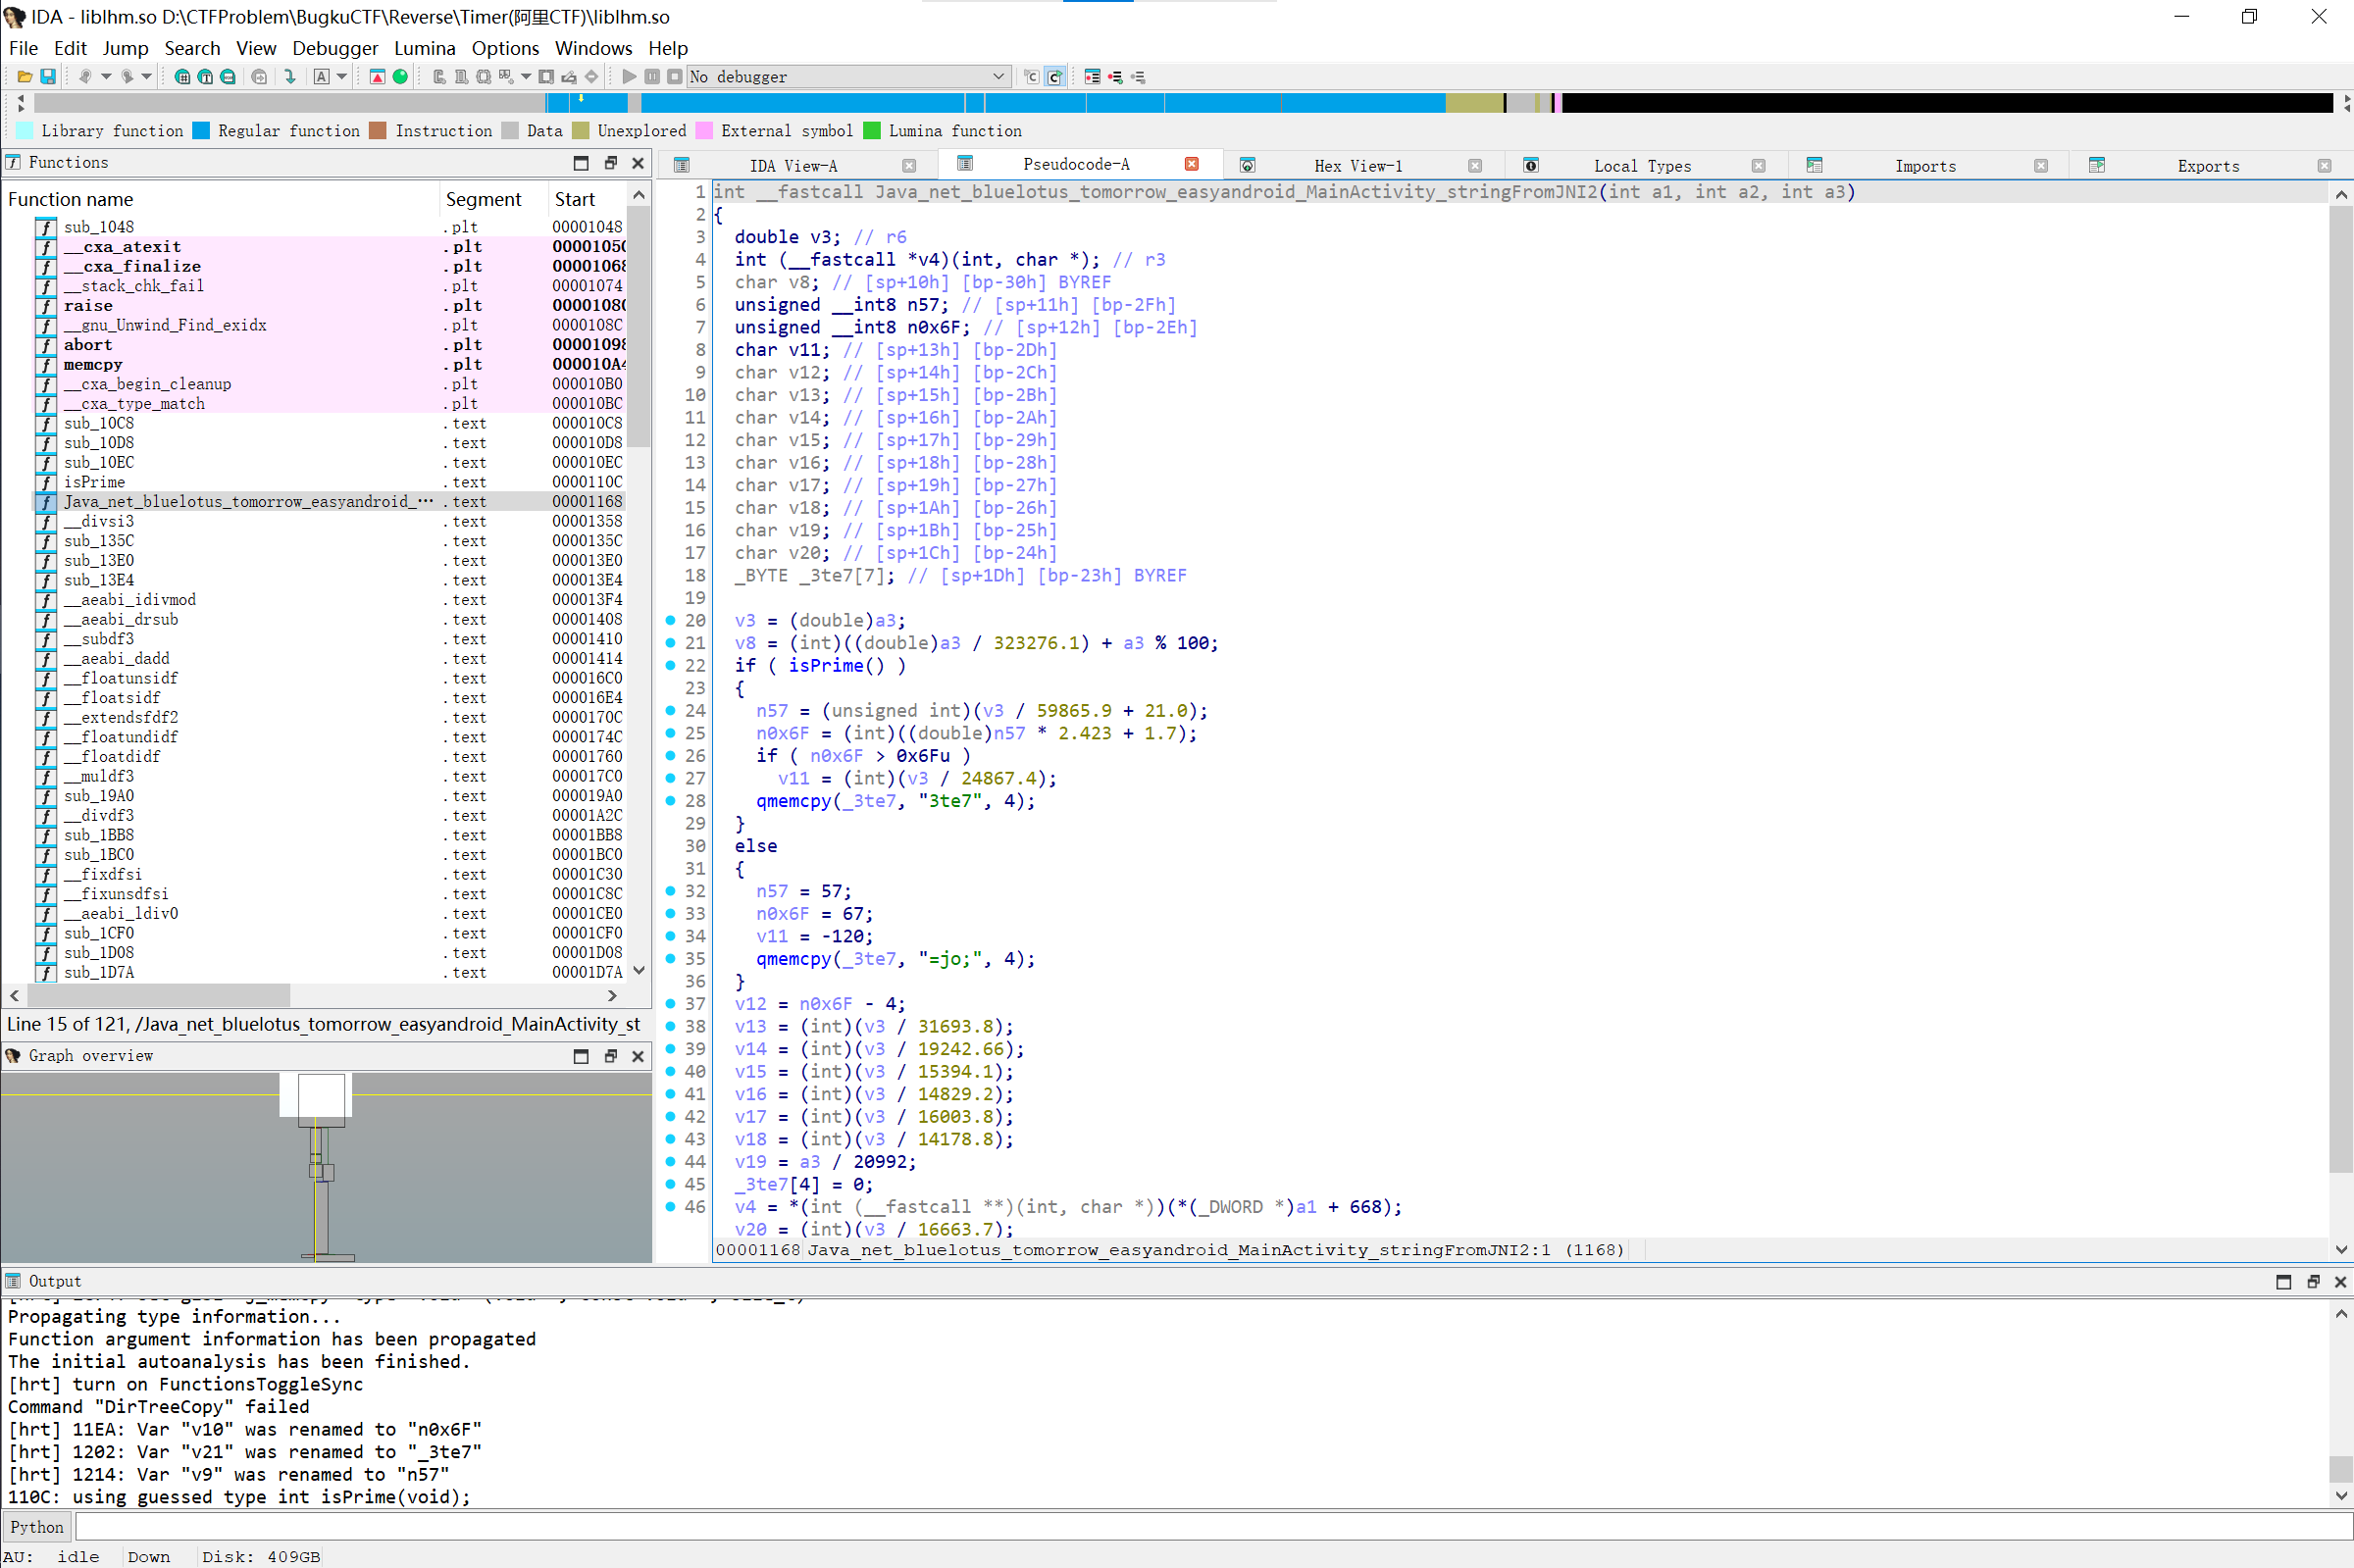Viewport: 2354px width, 1568px height.
Task: Click the red stop-analysis triangle icon
Action: (x=377, y=77)
